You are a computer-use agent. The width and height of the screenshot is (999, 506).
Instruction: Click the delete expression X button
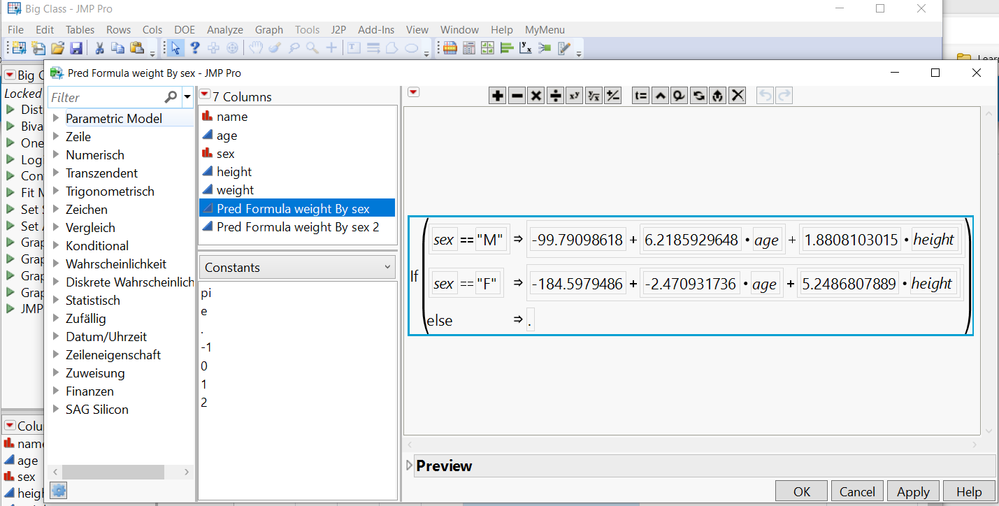point(737,95)
